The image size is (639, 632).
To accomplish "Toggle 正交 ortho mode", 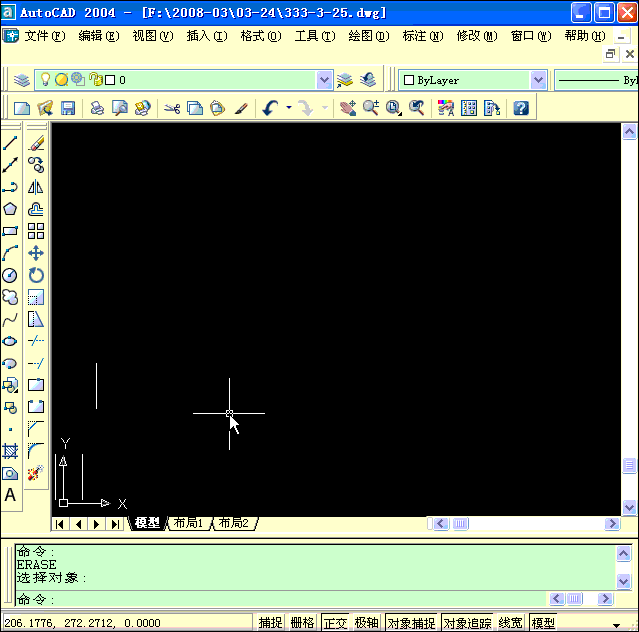I will coord(335,623).
